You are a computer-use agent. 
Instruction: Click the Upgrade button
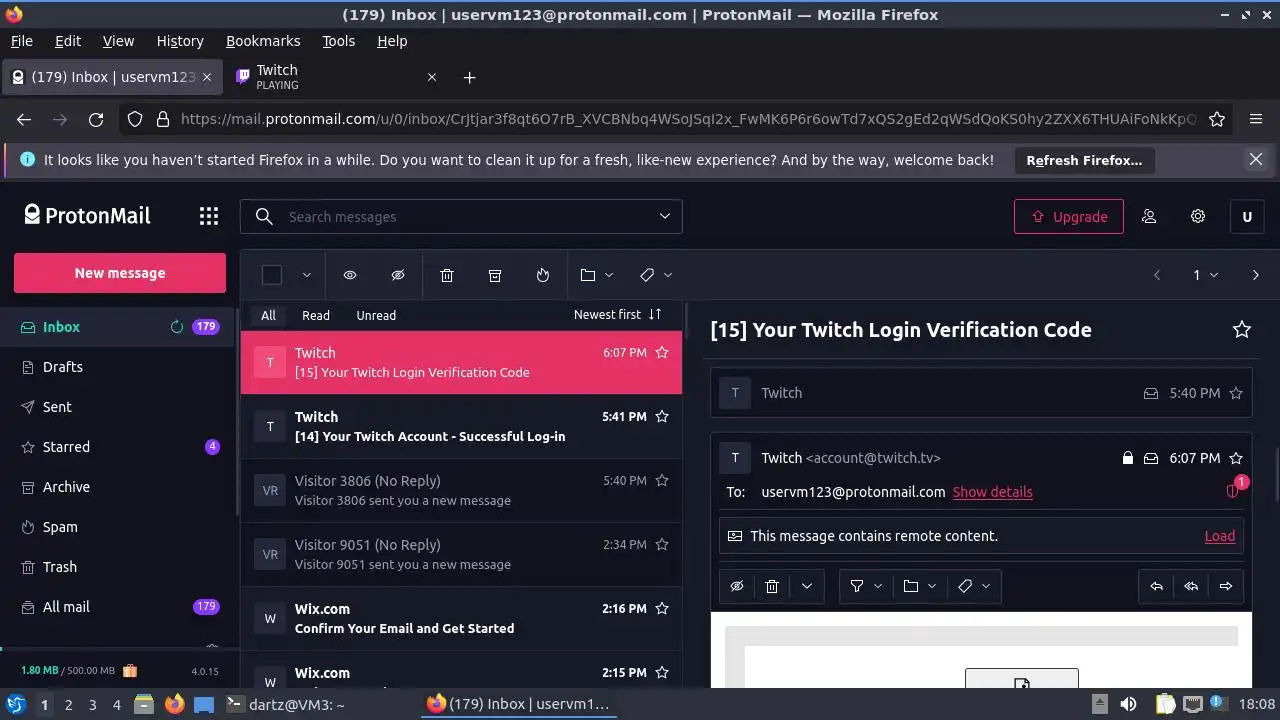pos(1069,216)
